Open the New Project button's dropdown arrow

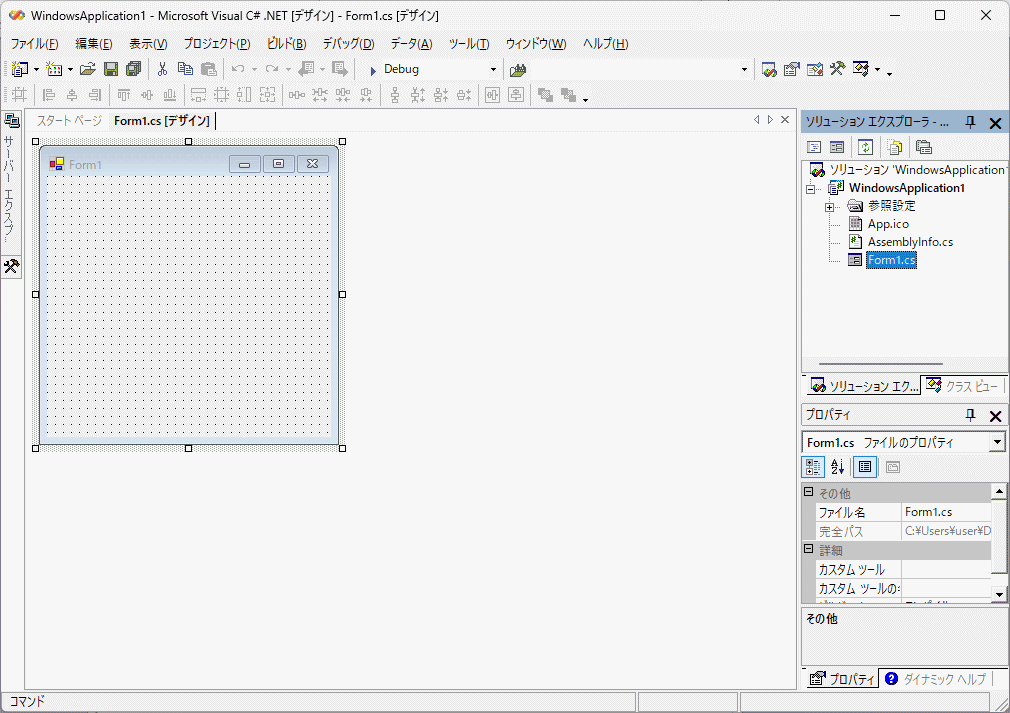pos(36,70)
